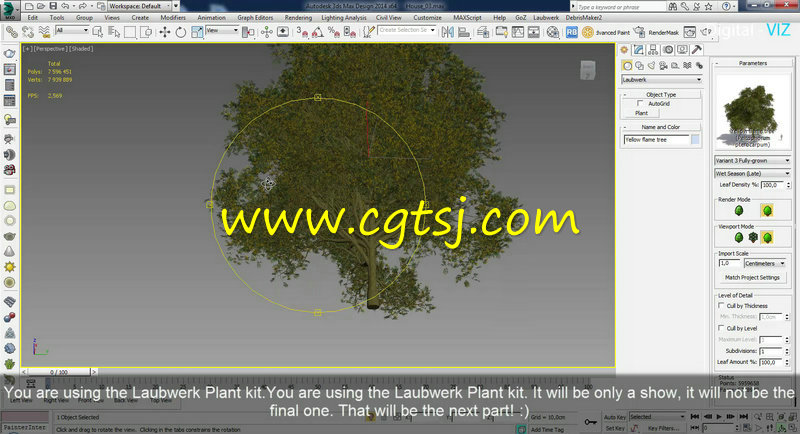Open the Laubwerk menu
This screenshot has width=800, height=434.
(546, 17)
